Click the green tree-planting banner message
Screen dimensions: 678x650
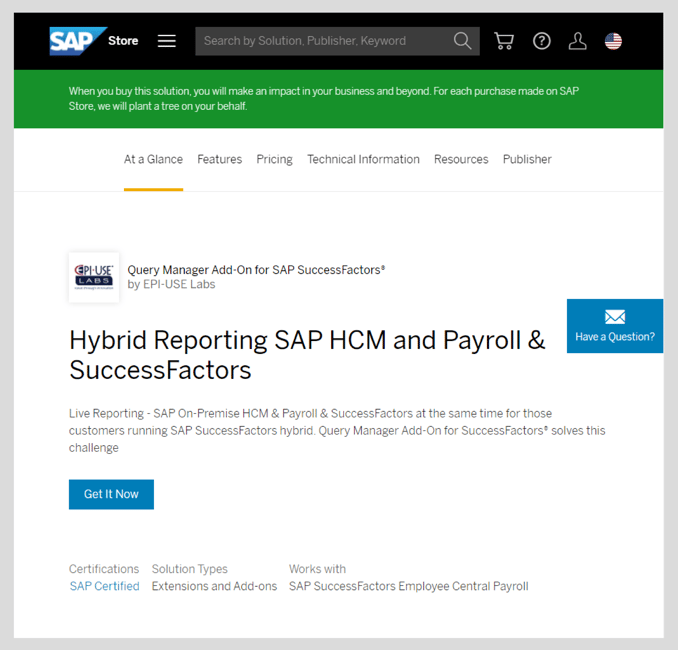323,99
